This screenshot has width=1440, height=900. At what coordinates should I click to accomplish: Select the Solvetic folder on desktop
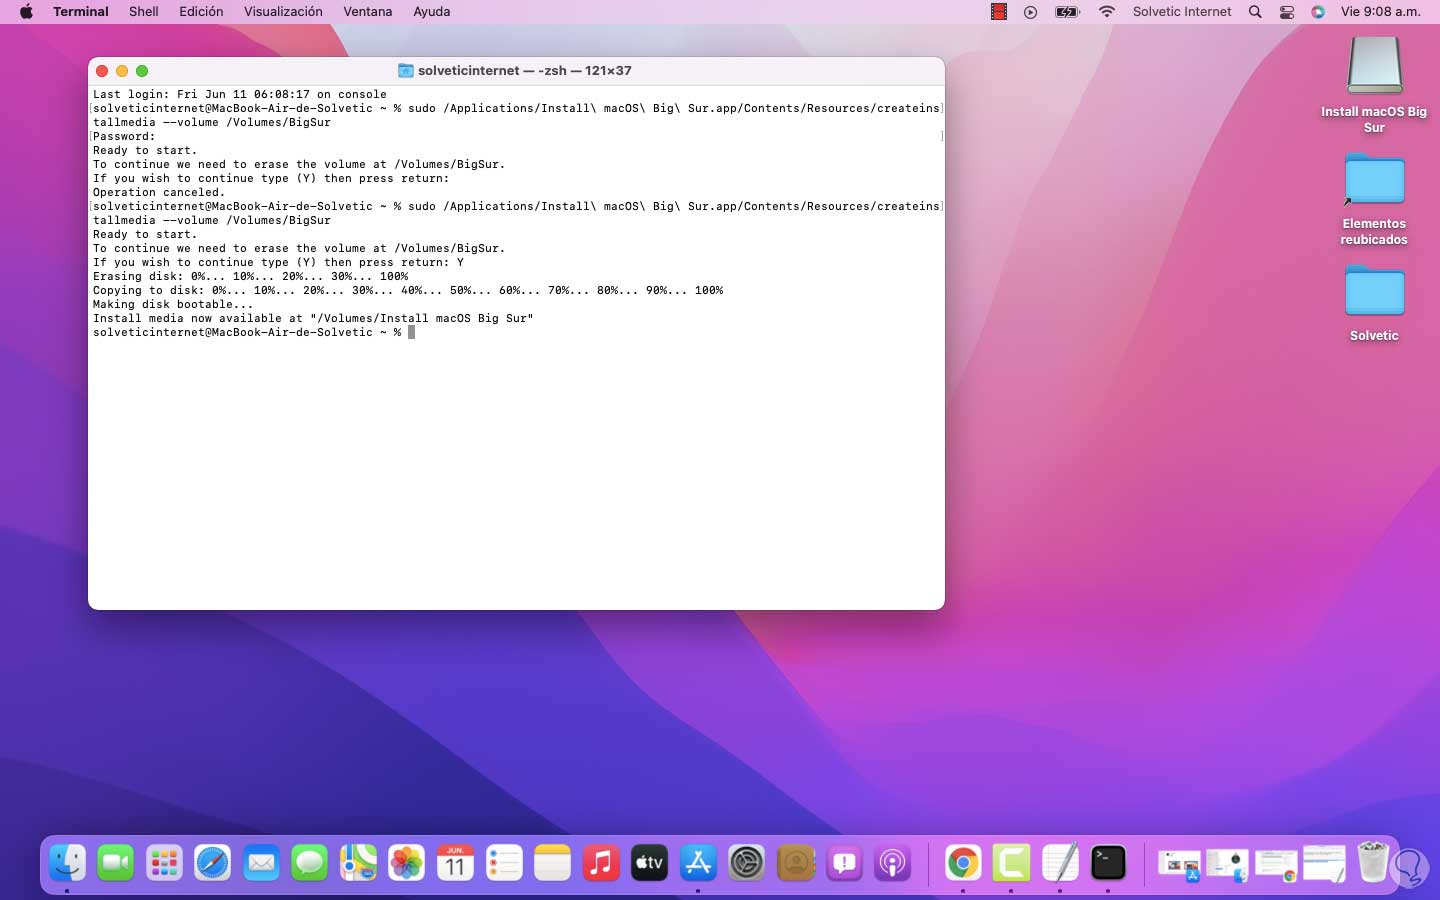click(x=1374, y=293)
